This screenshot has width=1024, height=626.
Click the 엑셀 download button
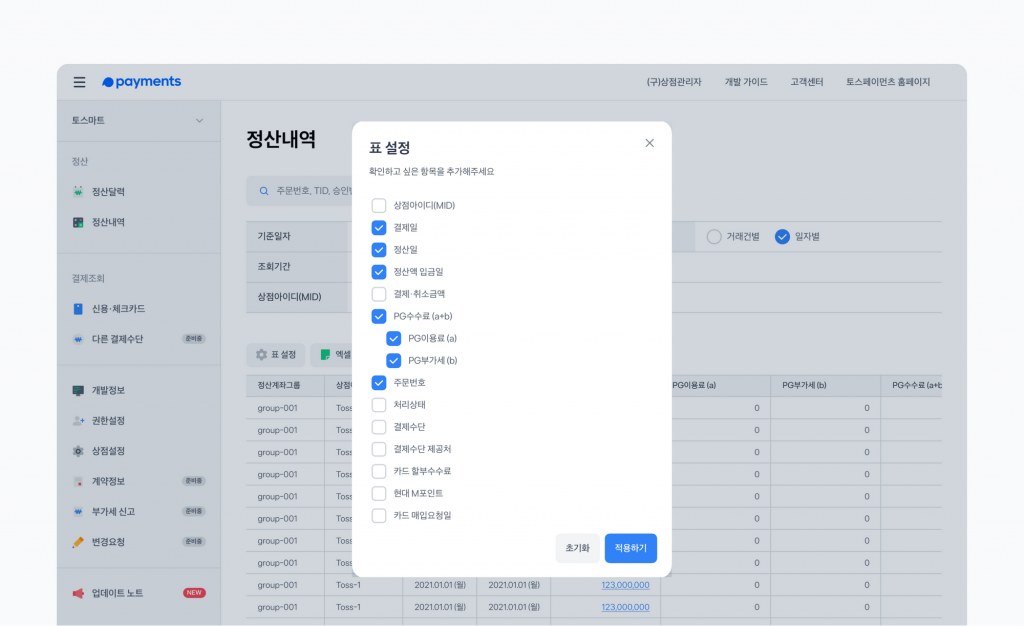point(334,354)
